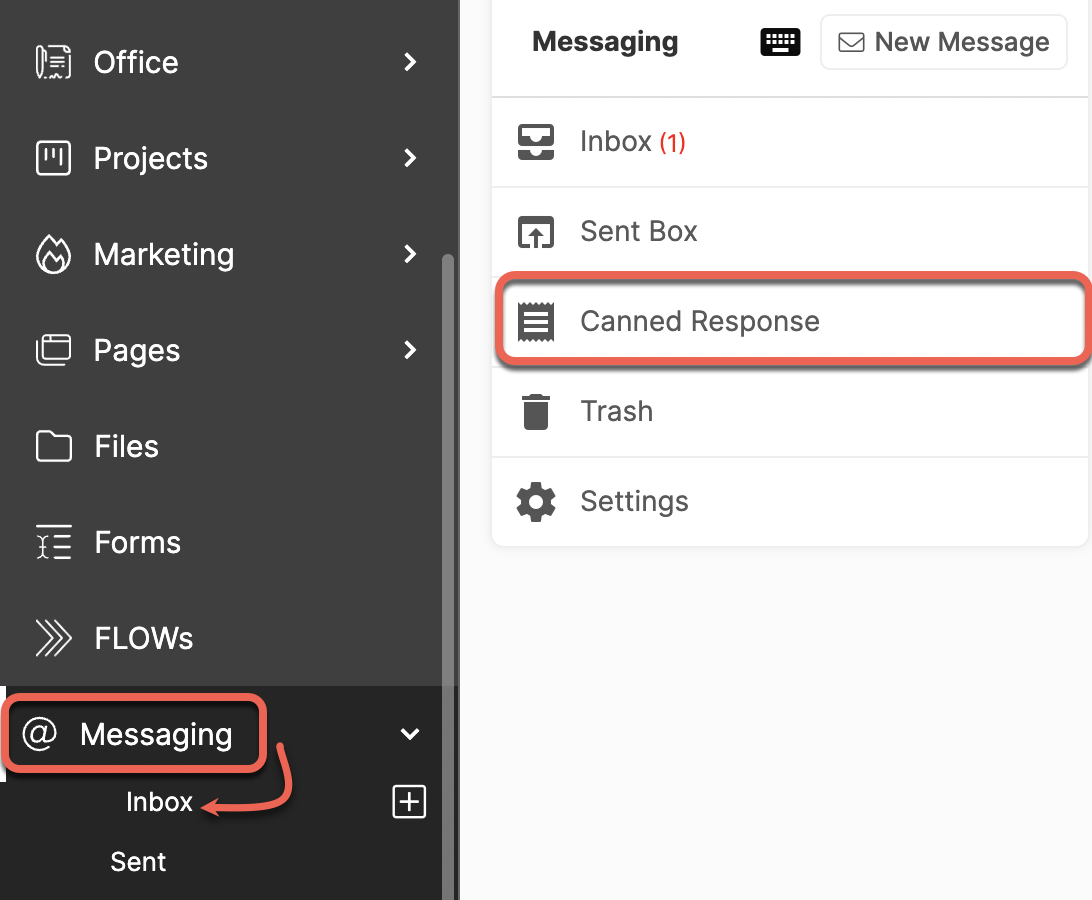The image size is (1092, 900).
Task: Click the Office sidebar icon
Action: [x=53, y=62]
